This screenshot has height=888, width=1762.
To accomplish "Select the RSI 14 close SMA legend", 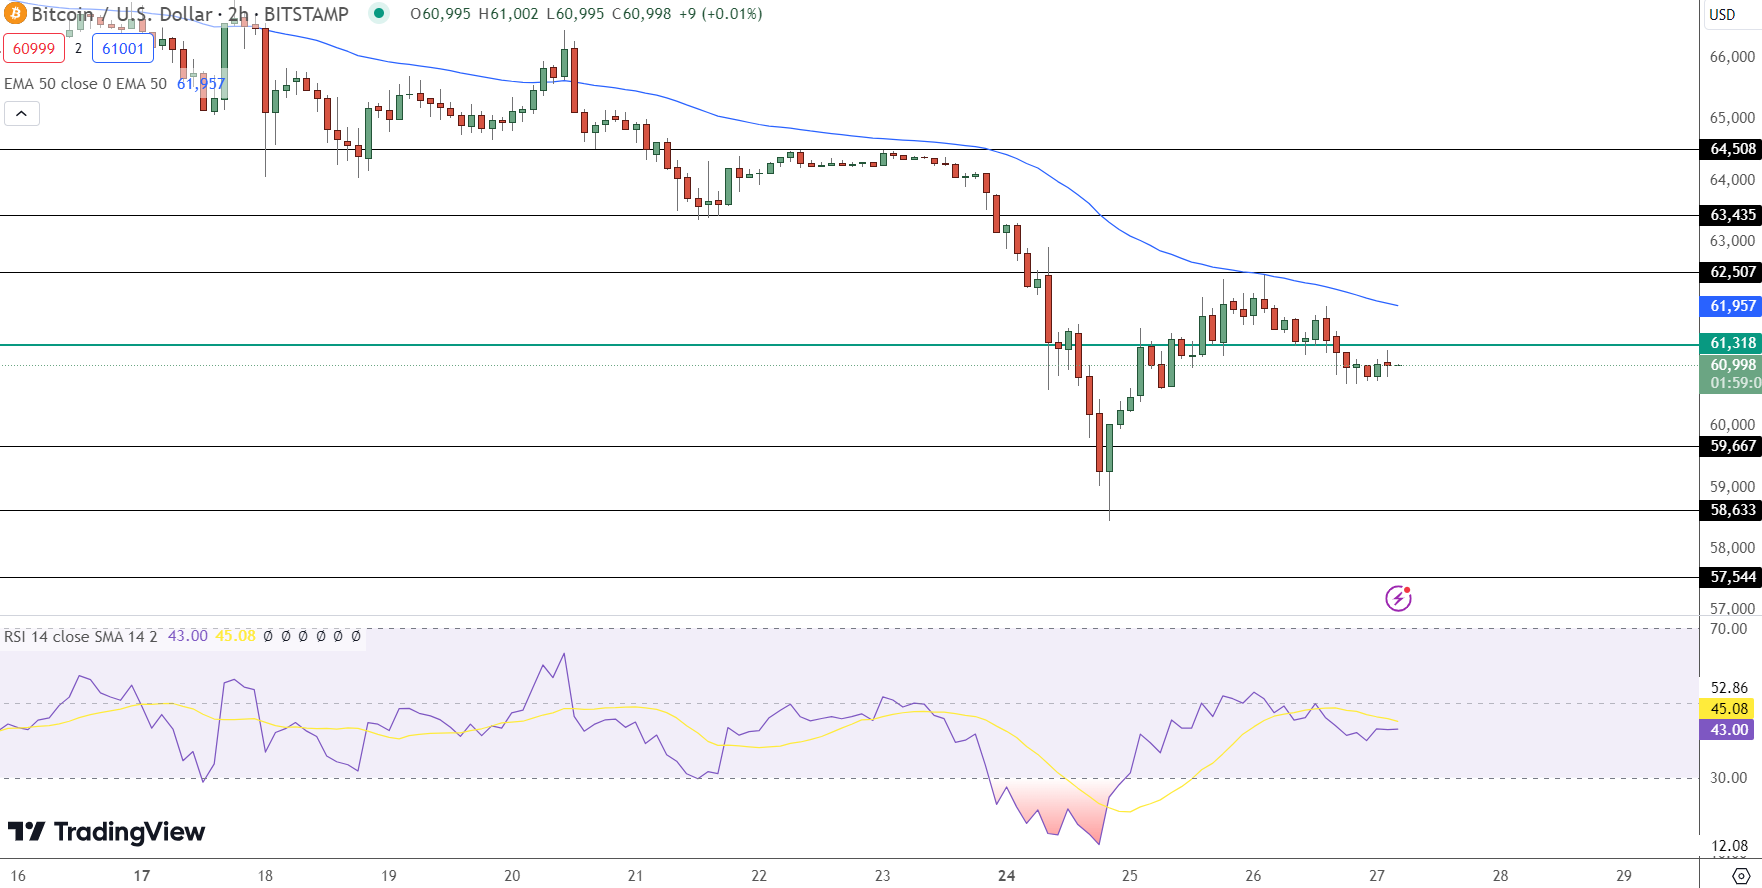I will [x=80, y=636].
